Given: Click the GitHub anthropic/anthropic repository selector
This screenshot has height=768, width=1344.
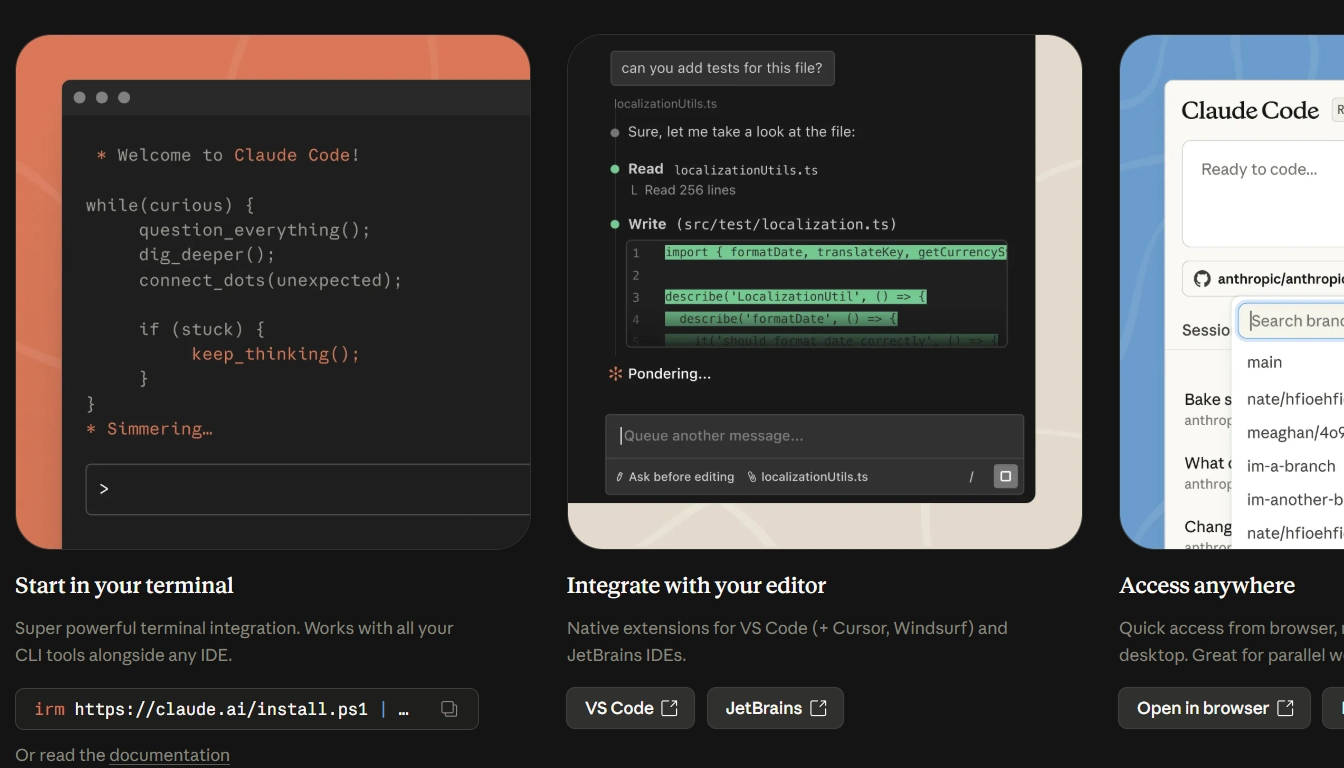Looking at the screenshot, I should tap(1263, 279).
